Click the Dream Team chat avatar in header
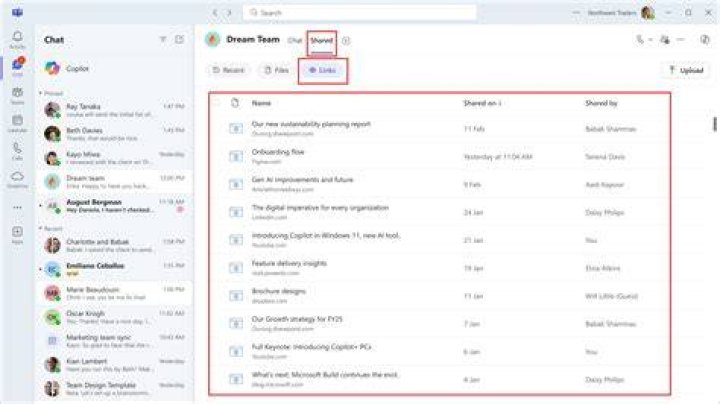The height and width of the screenshot is (404, 720). (212, 40)
